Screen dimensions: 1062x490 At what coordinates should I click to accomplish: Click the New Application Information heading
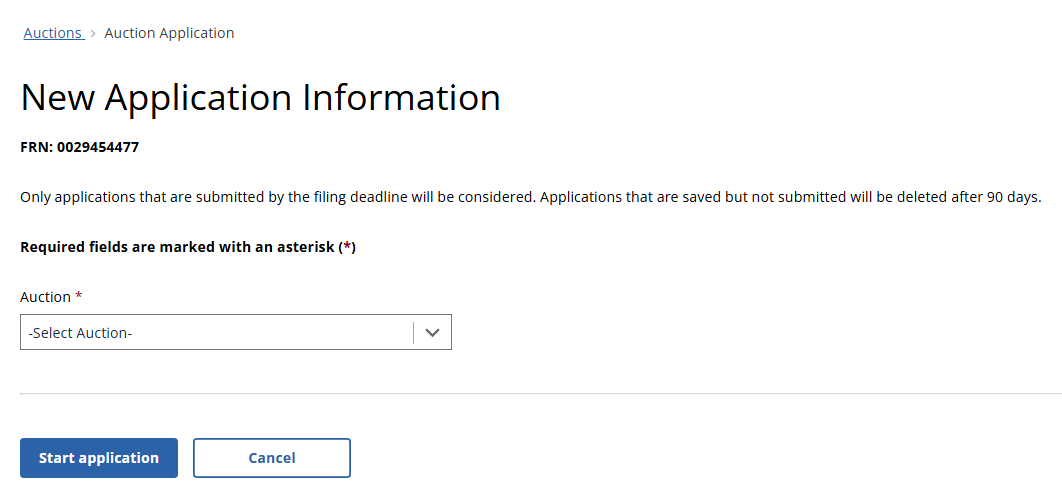(260, 97)
